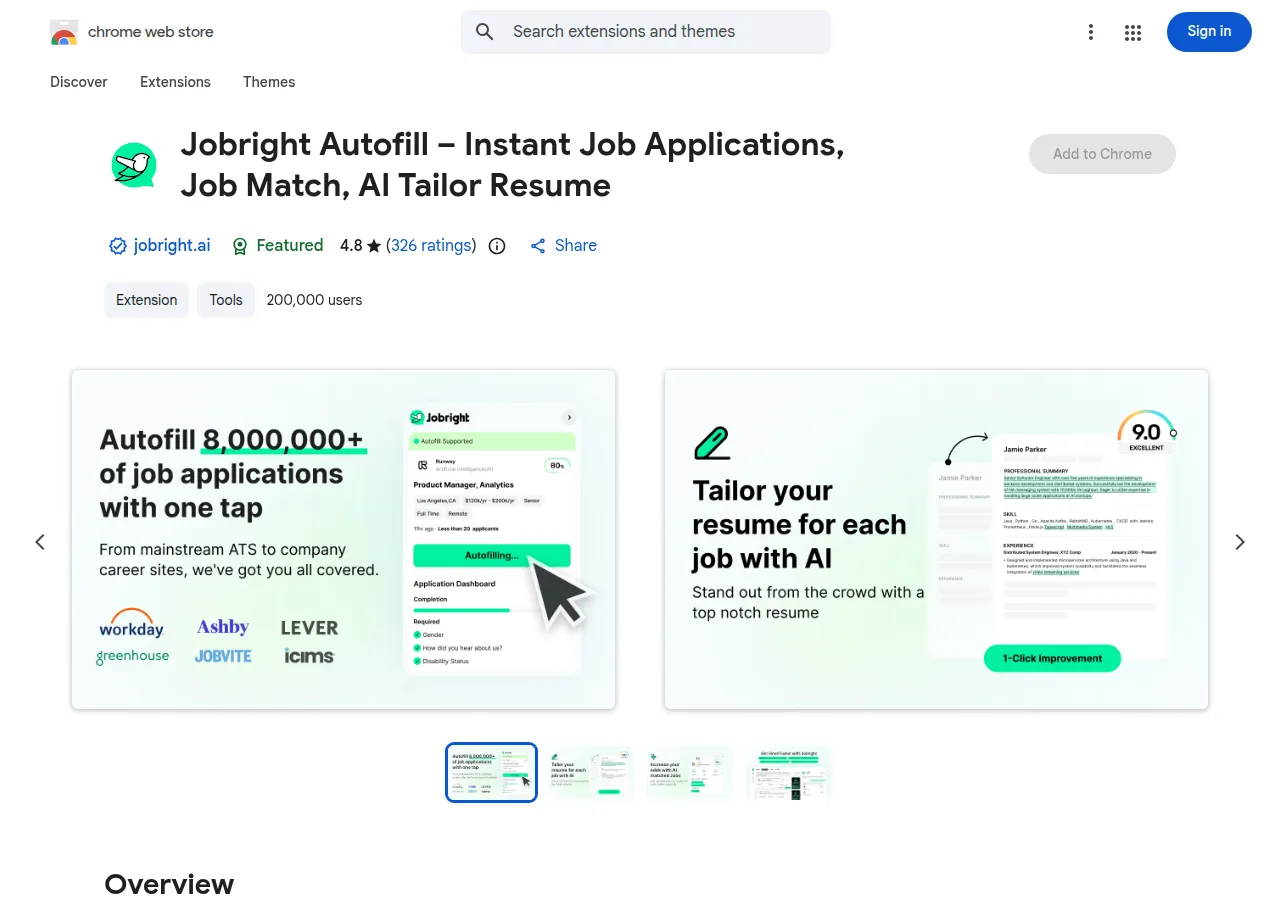Click the Overview heading
The height and width of the screenshot is (900, 1280).
point(169,884)
